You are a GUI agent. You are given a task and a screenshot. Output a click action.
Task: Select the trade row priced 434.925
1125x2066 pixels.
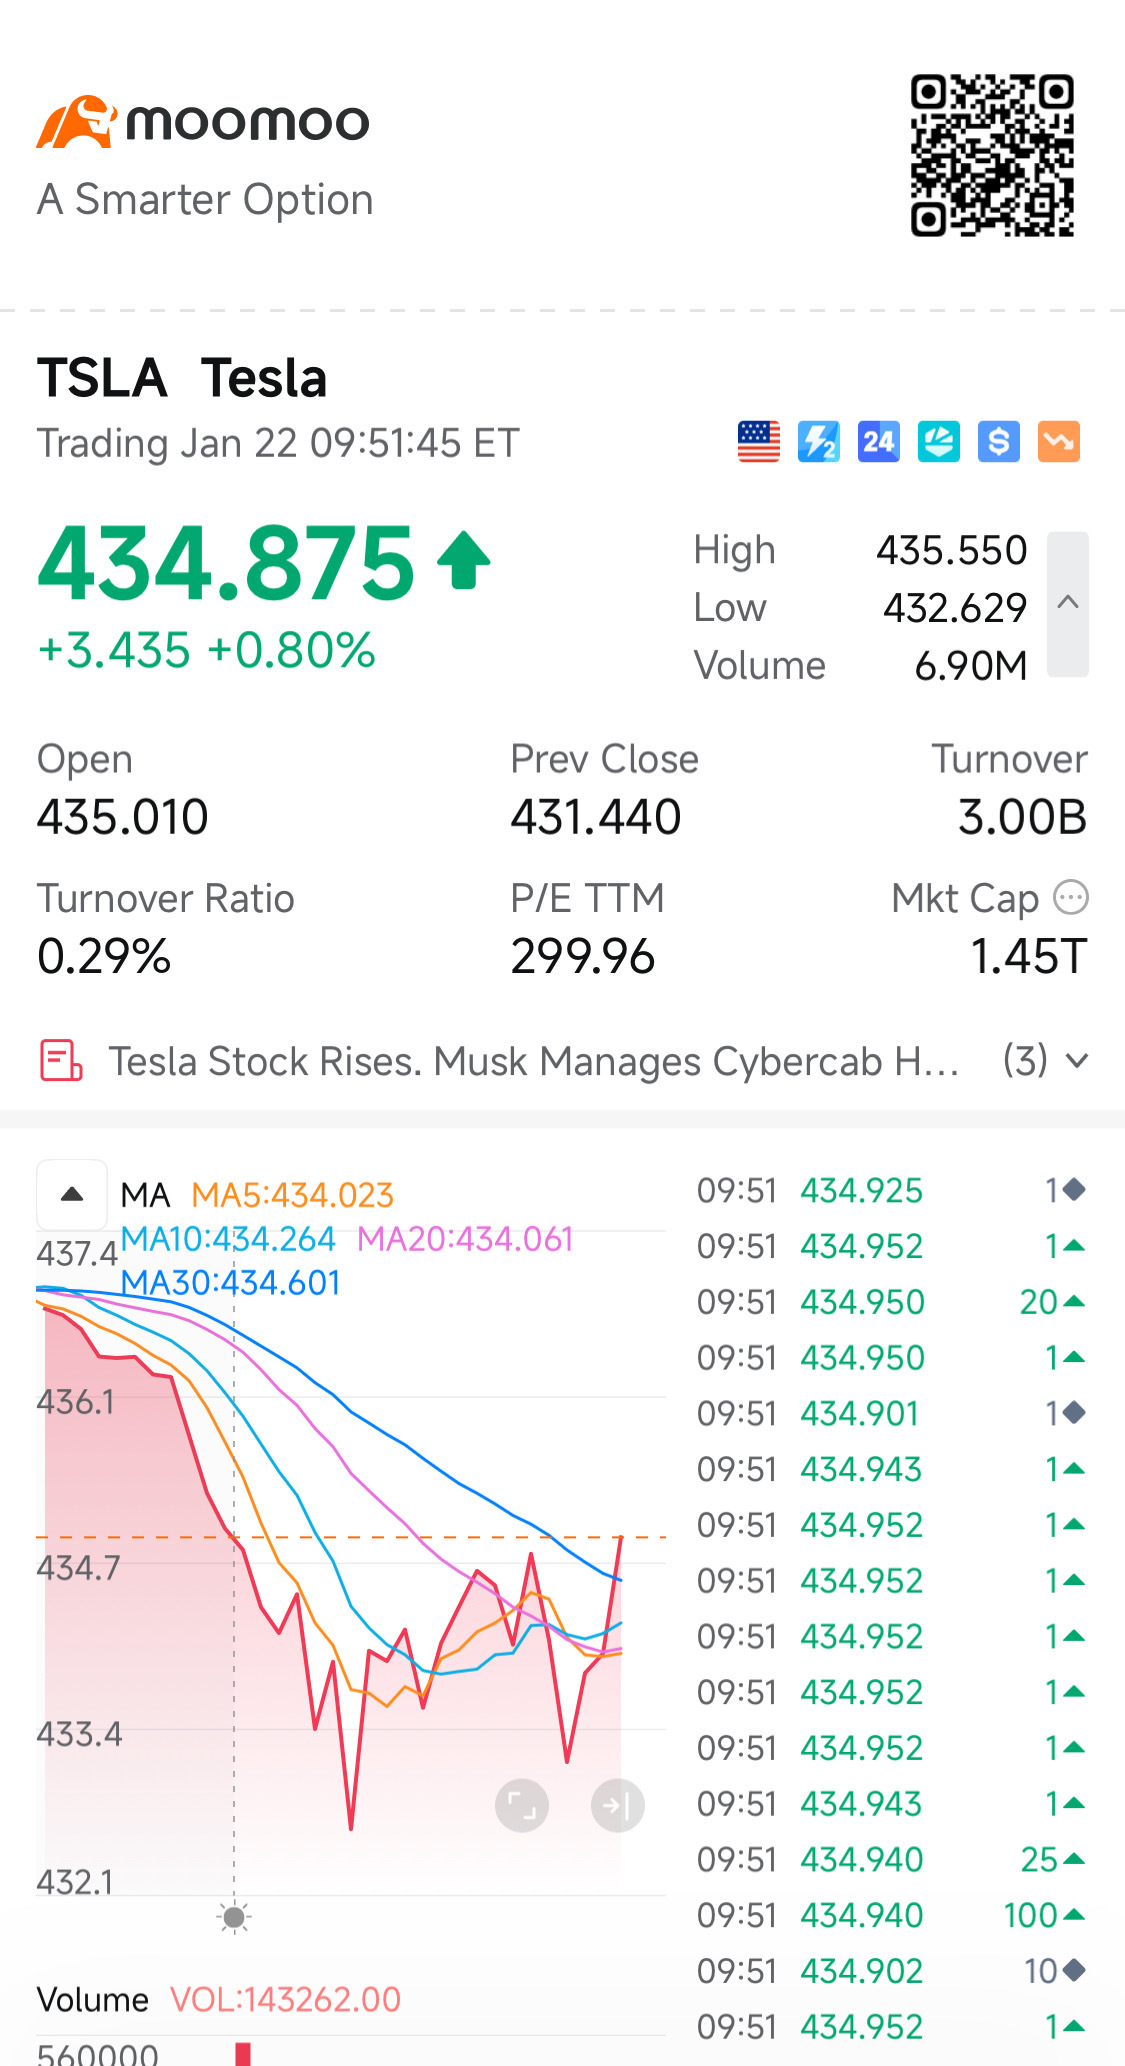pyautogui.click(x=892, y=1190)
